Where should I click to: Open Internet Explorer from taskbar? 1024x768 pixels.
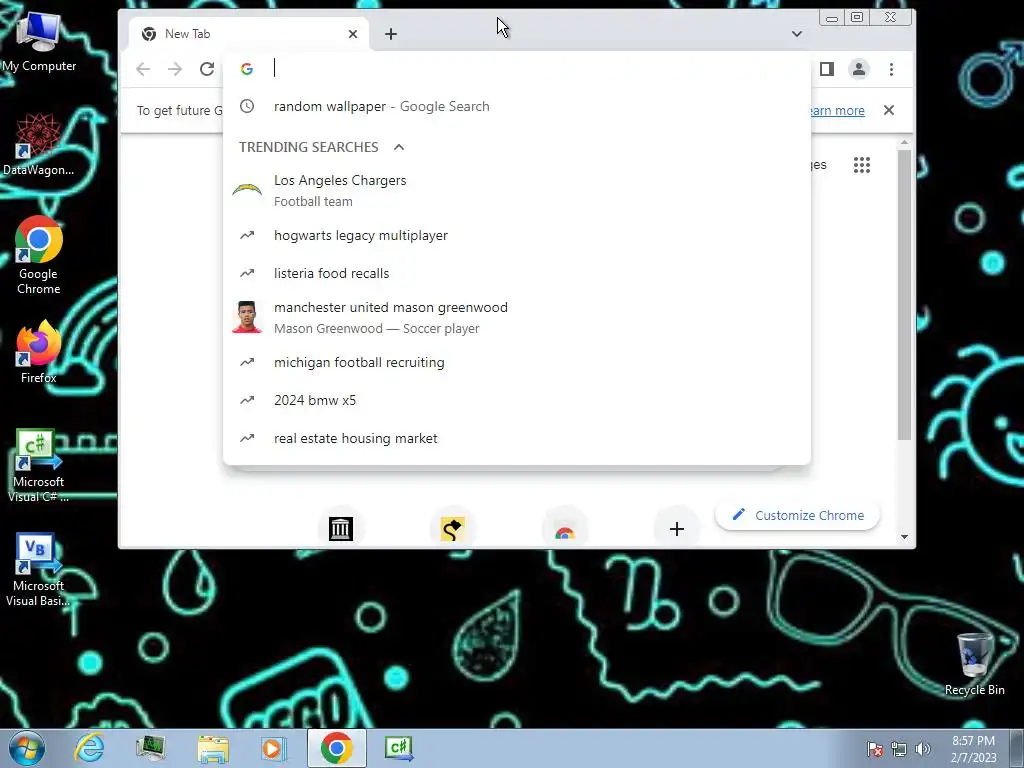pos(89,748)
